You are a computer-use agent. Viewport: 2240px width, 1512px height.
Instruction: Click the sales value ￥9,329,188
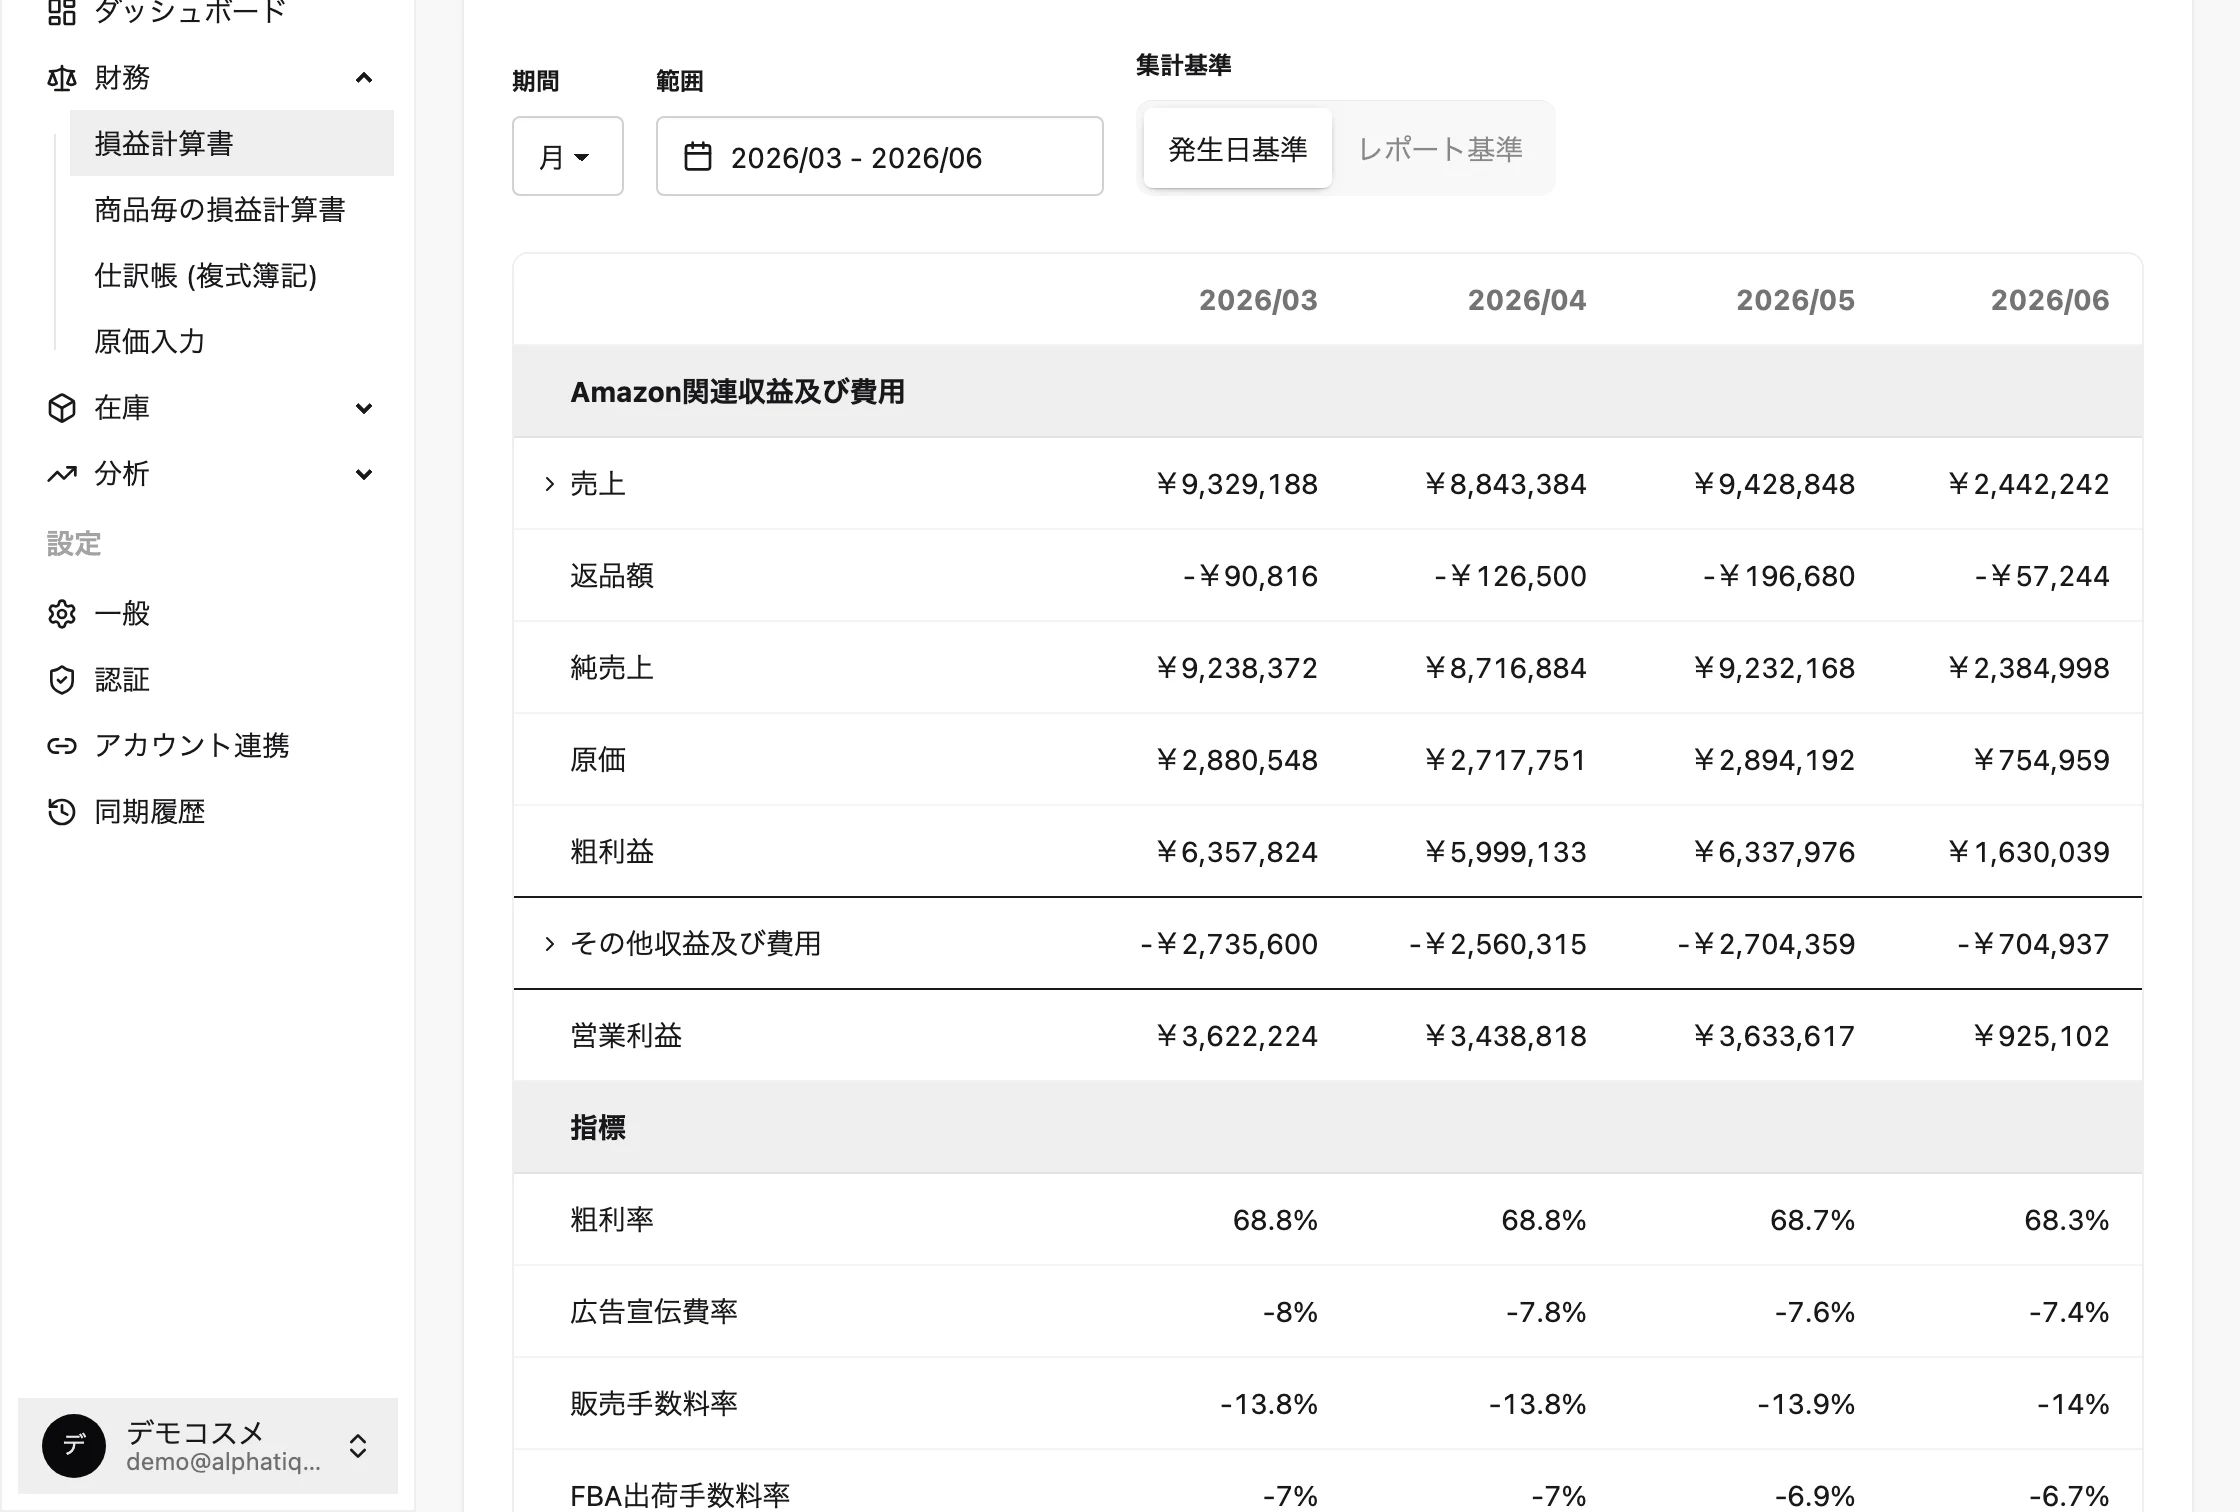click(1236, 484)
